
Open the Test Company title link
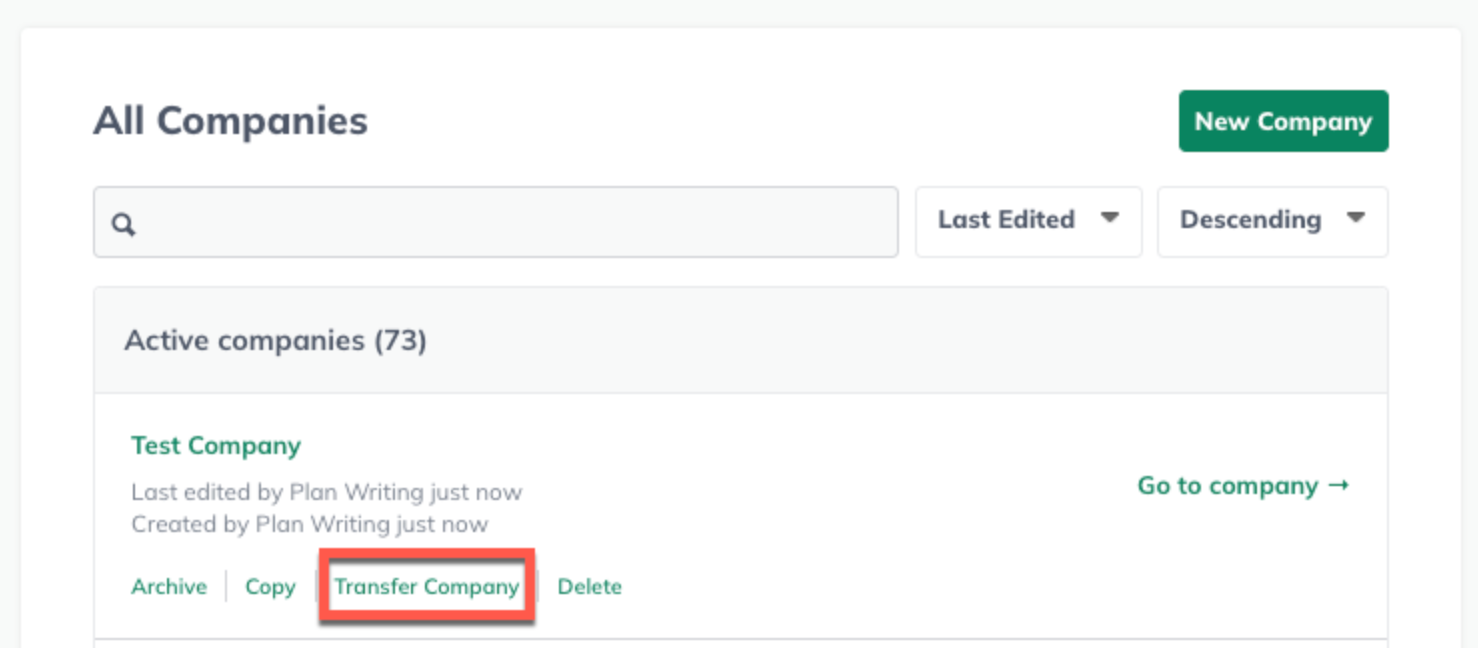[216, 446]
